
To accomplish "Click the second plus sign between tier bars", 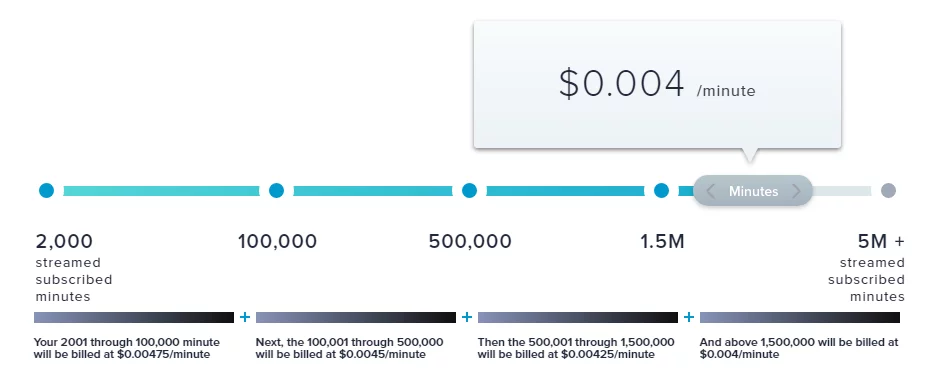I will point(467,317).
